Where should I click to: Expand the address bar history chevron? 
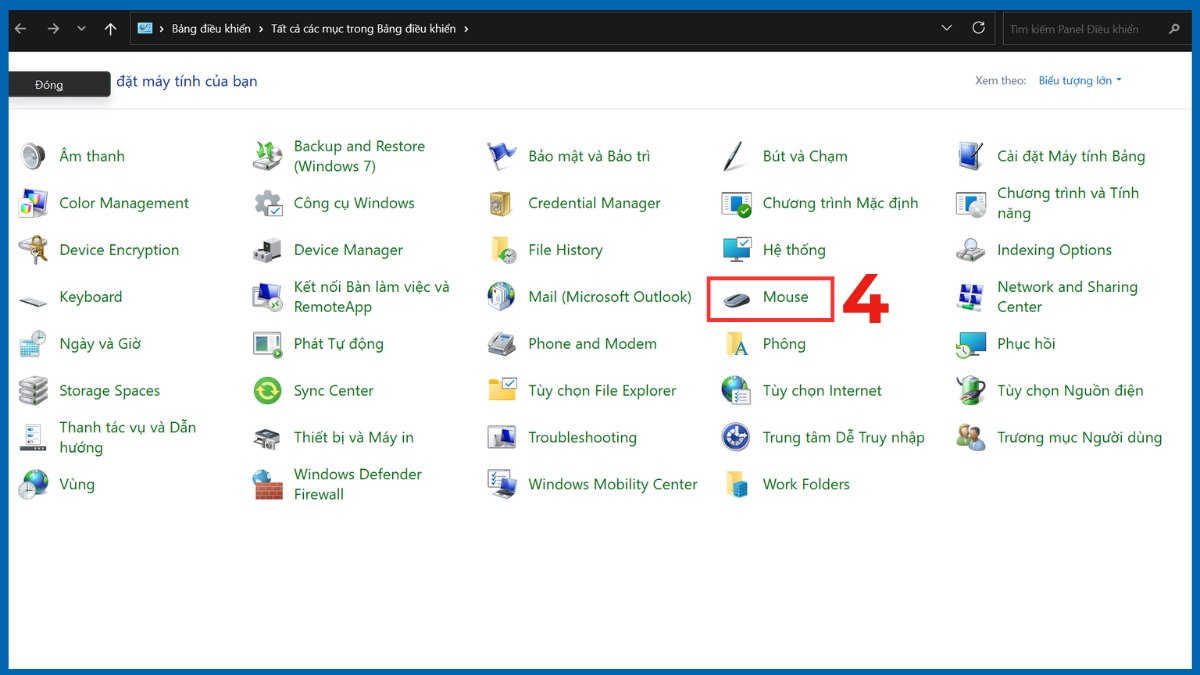point(946,28)
